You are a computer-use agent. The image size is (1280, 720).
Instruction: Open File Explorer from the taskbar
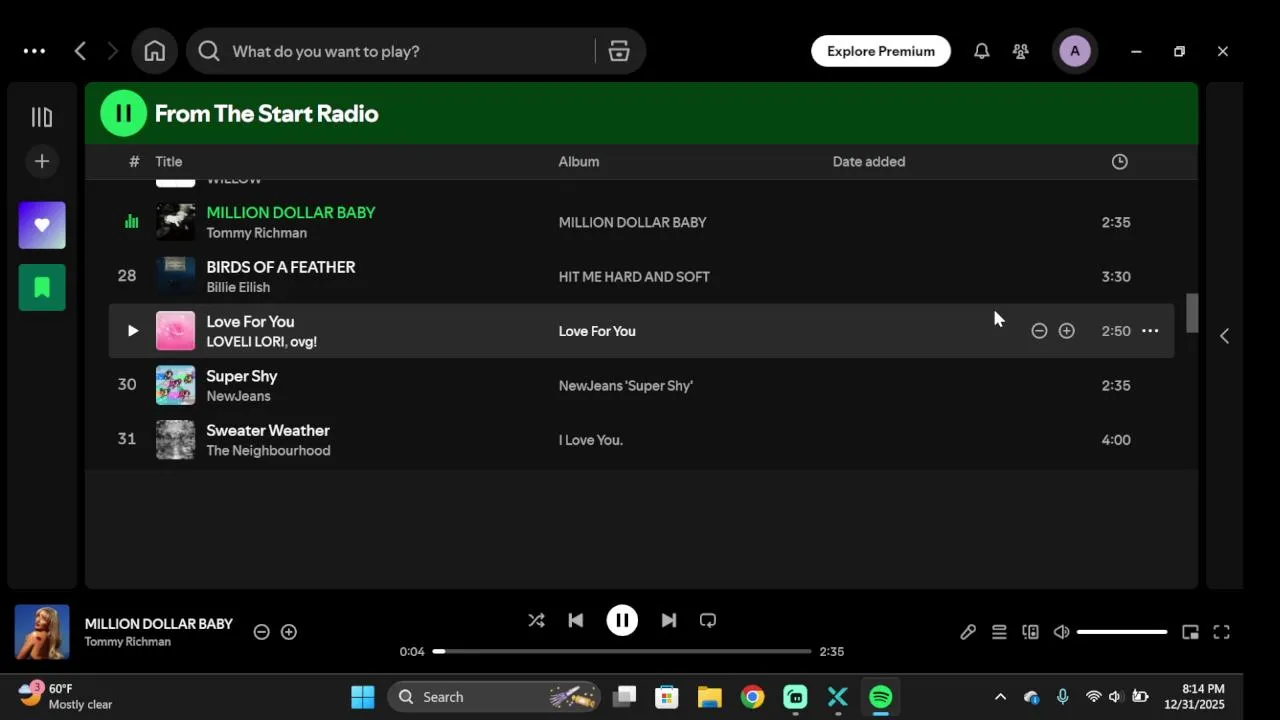click(x=709, y=697)
